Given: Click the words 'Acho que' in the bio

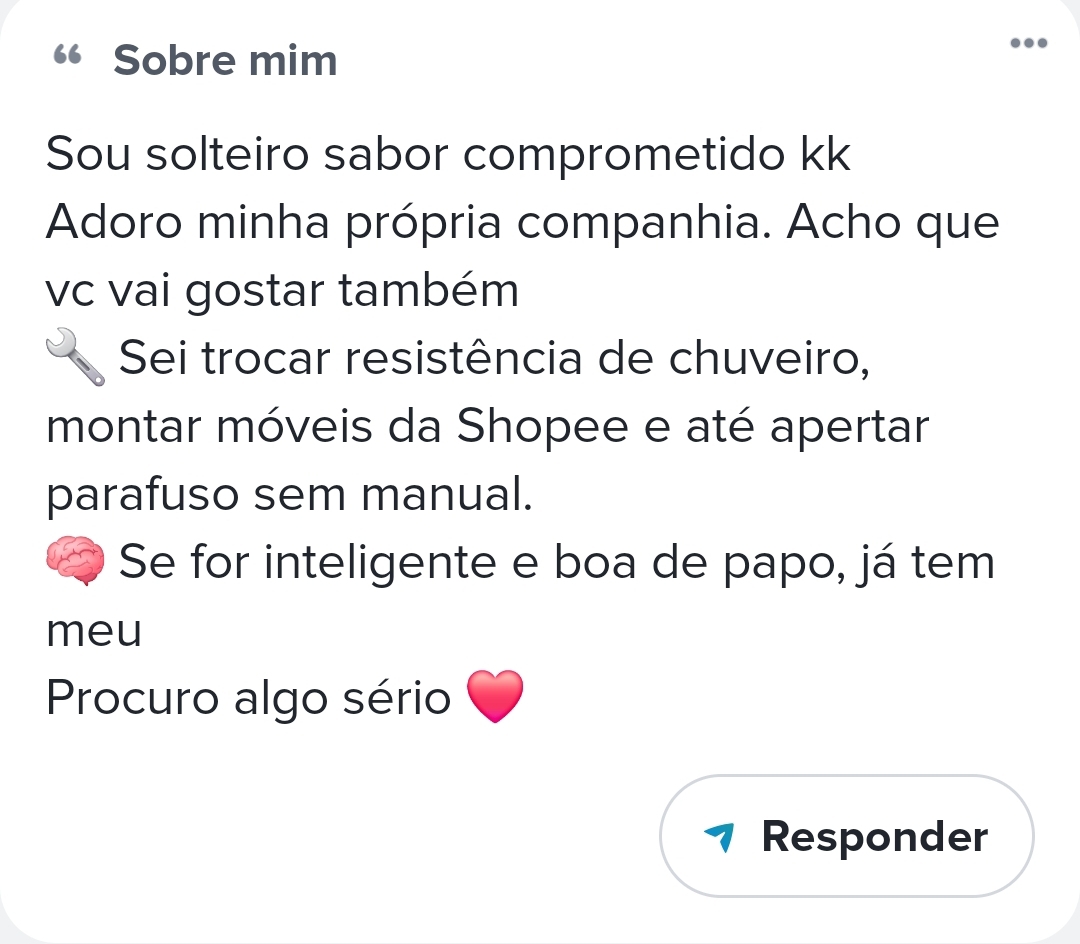Looking at the screenshot, I should [x=892, y=223].
